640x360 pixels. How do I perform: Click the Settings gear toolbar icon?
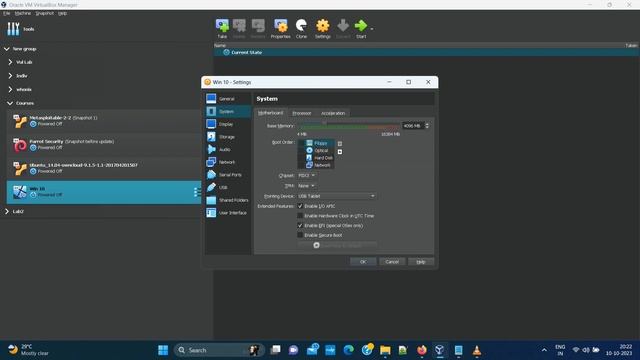point(322,29)
